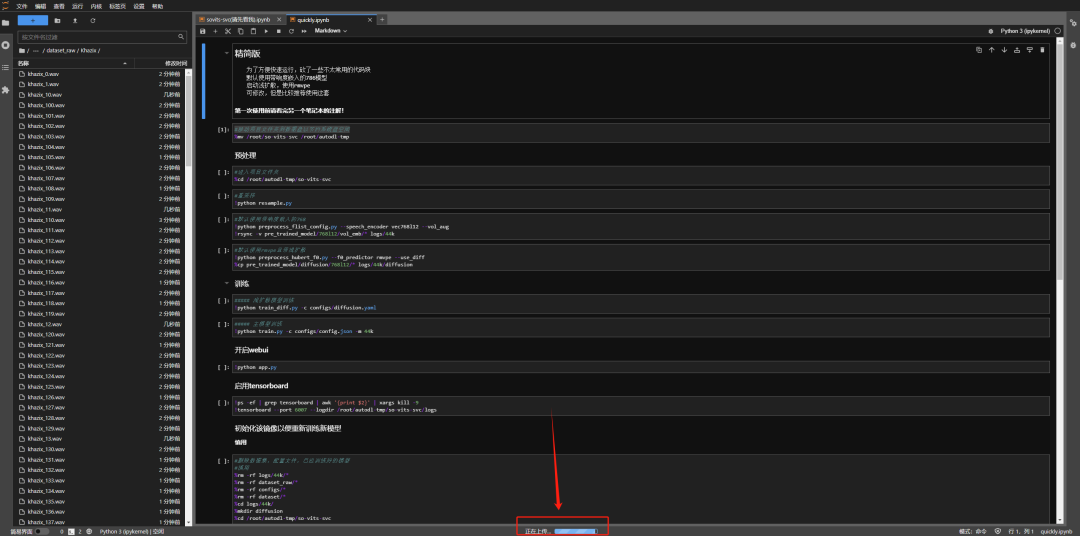Image resolution: width=1080 pixels, height=536 pixels.
Task: Open the 文件 menu
Action: pos(21,6)
